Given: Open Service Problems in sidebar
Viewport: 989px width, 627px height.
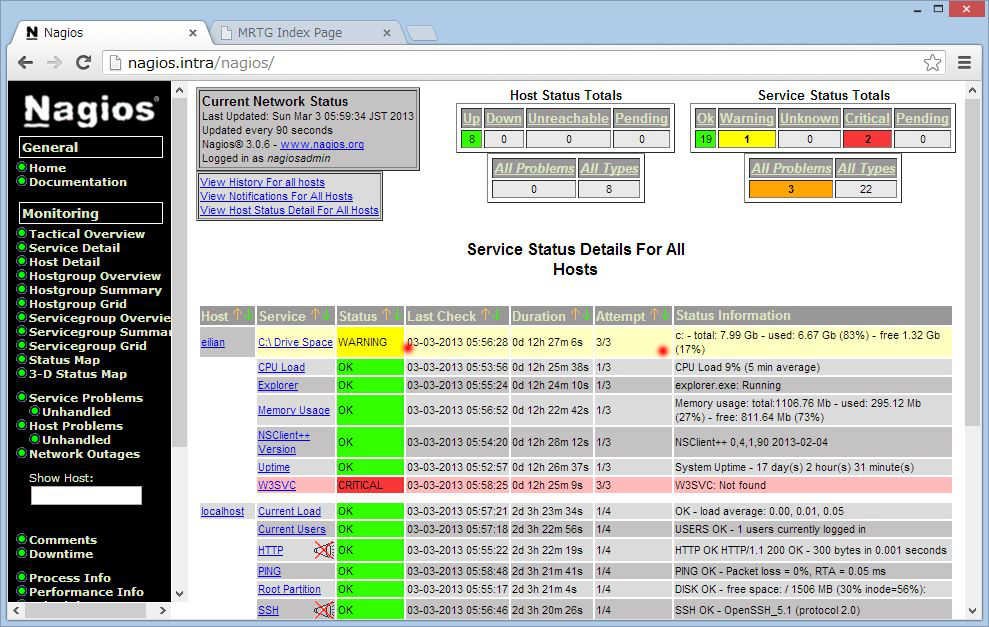Looking at the screenshot, I should point(86,398).
